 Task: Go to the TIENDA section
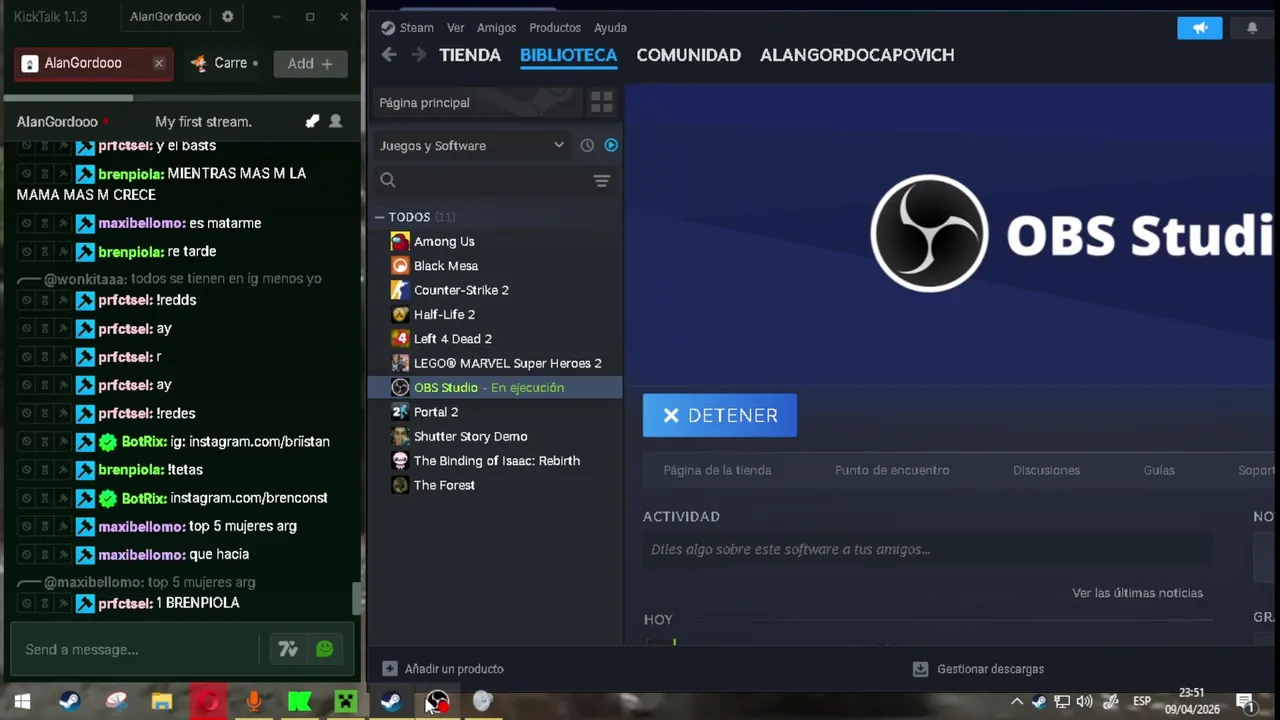[470, 55]
